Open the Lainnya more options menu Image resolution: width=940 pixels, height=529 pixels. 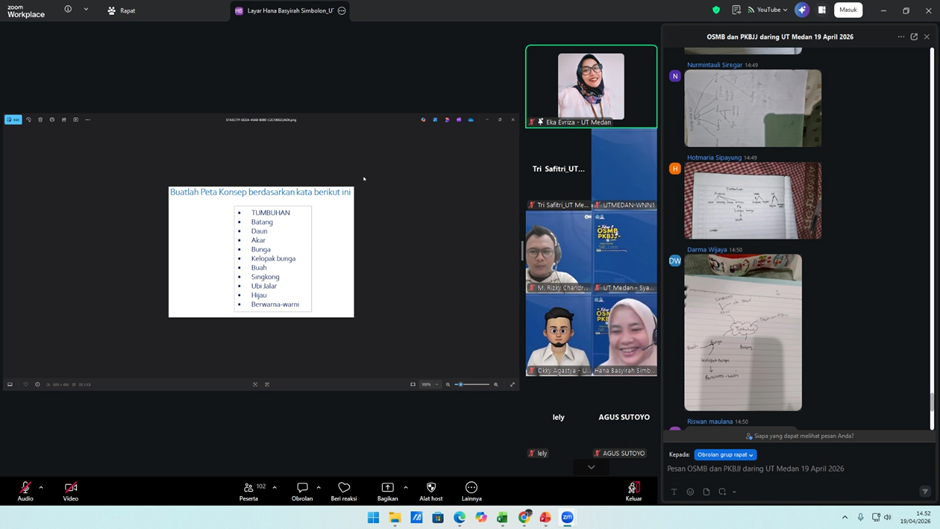click(471, 488)
